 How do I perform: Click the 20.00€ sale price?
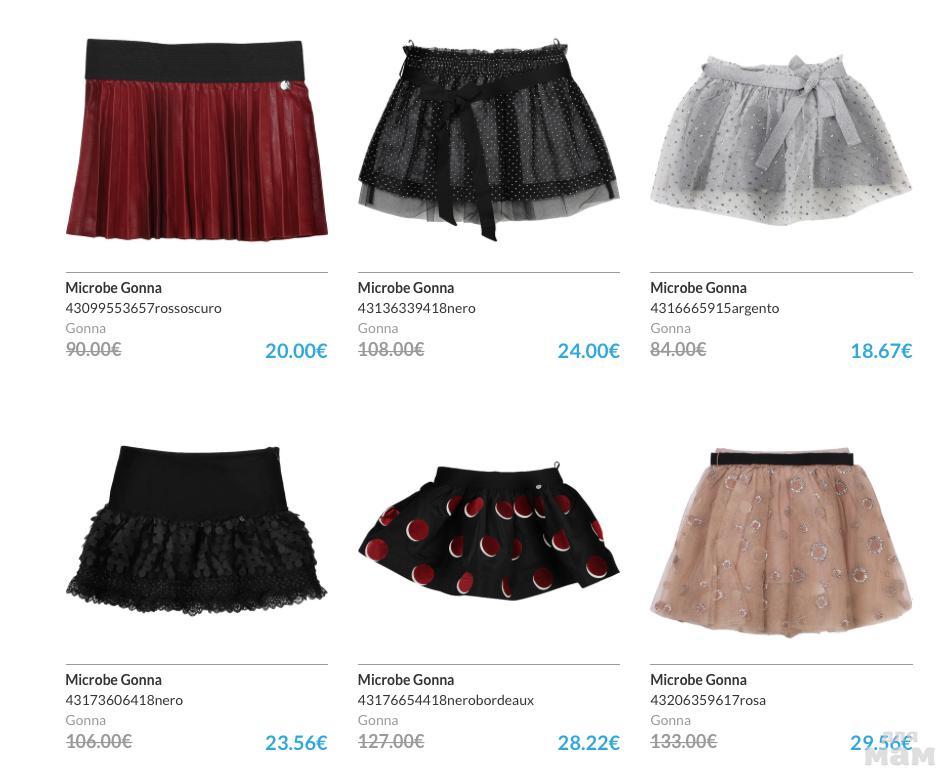(x=296, y=351)
